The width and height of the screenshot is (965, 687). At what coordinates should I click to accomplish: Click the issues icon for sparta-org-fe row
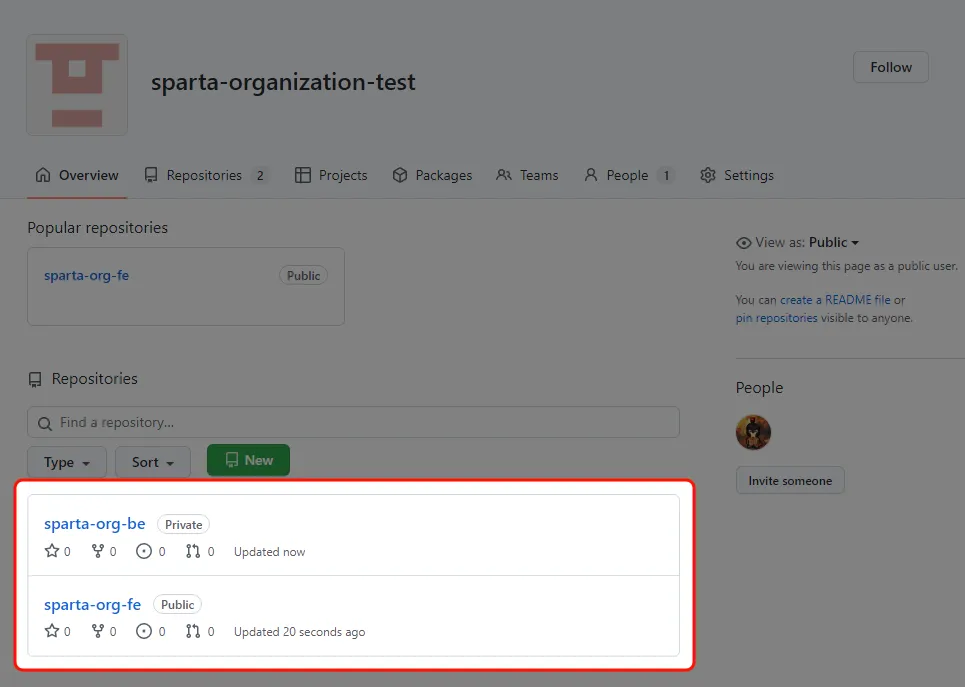[x=144, y=631]
